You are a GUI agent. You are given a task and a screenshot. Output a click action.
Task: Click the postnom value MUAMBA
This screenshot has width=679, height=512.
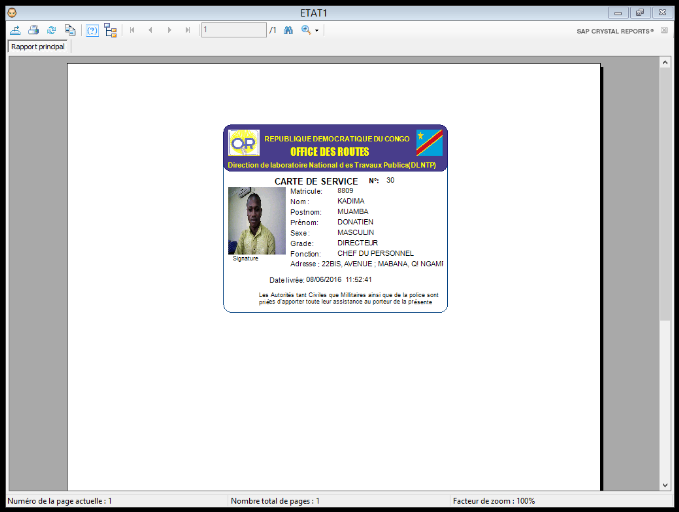(x=353, y=211)
